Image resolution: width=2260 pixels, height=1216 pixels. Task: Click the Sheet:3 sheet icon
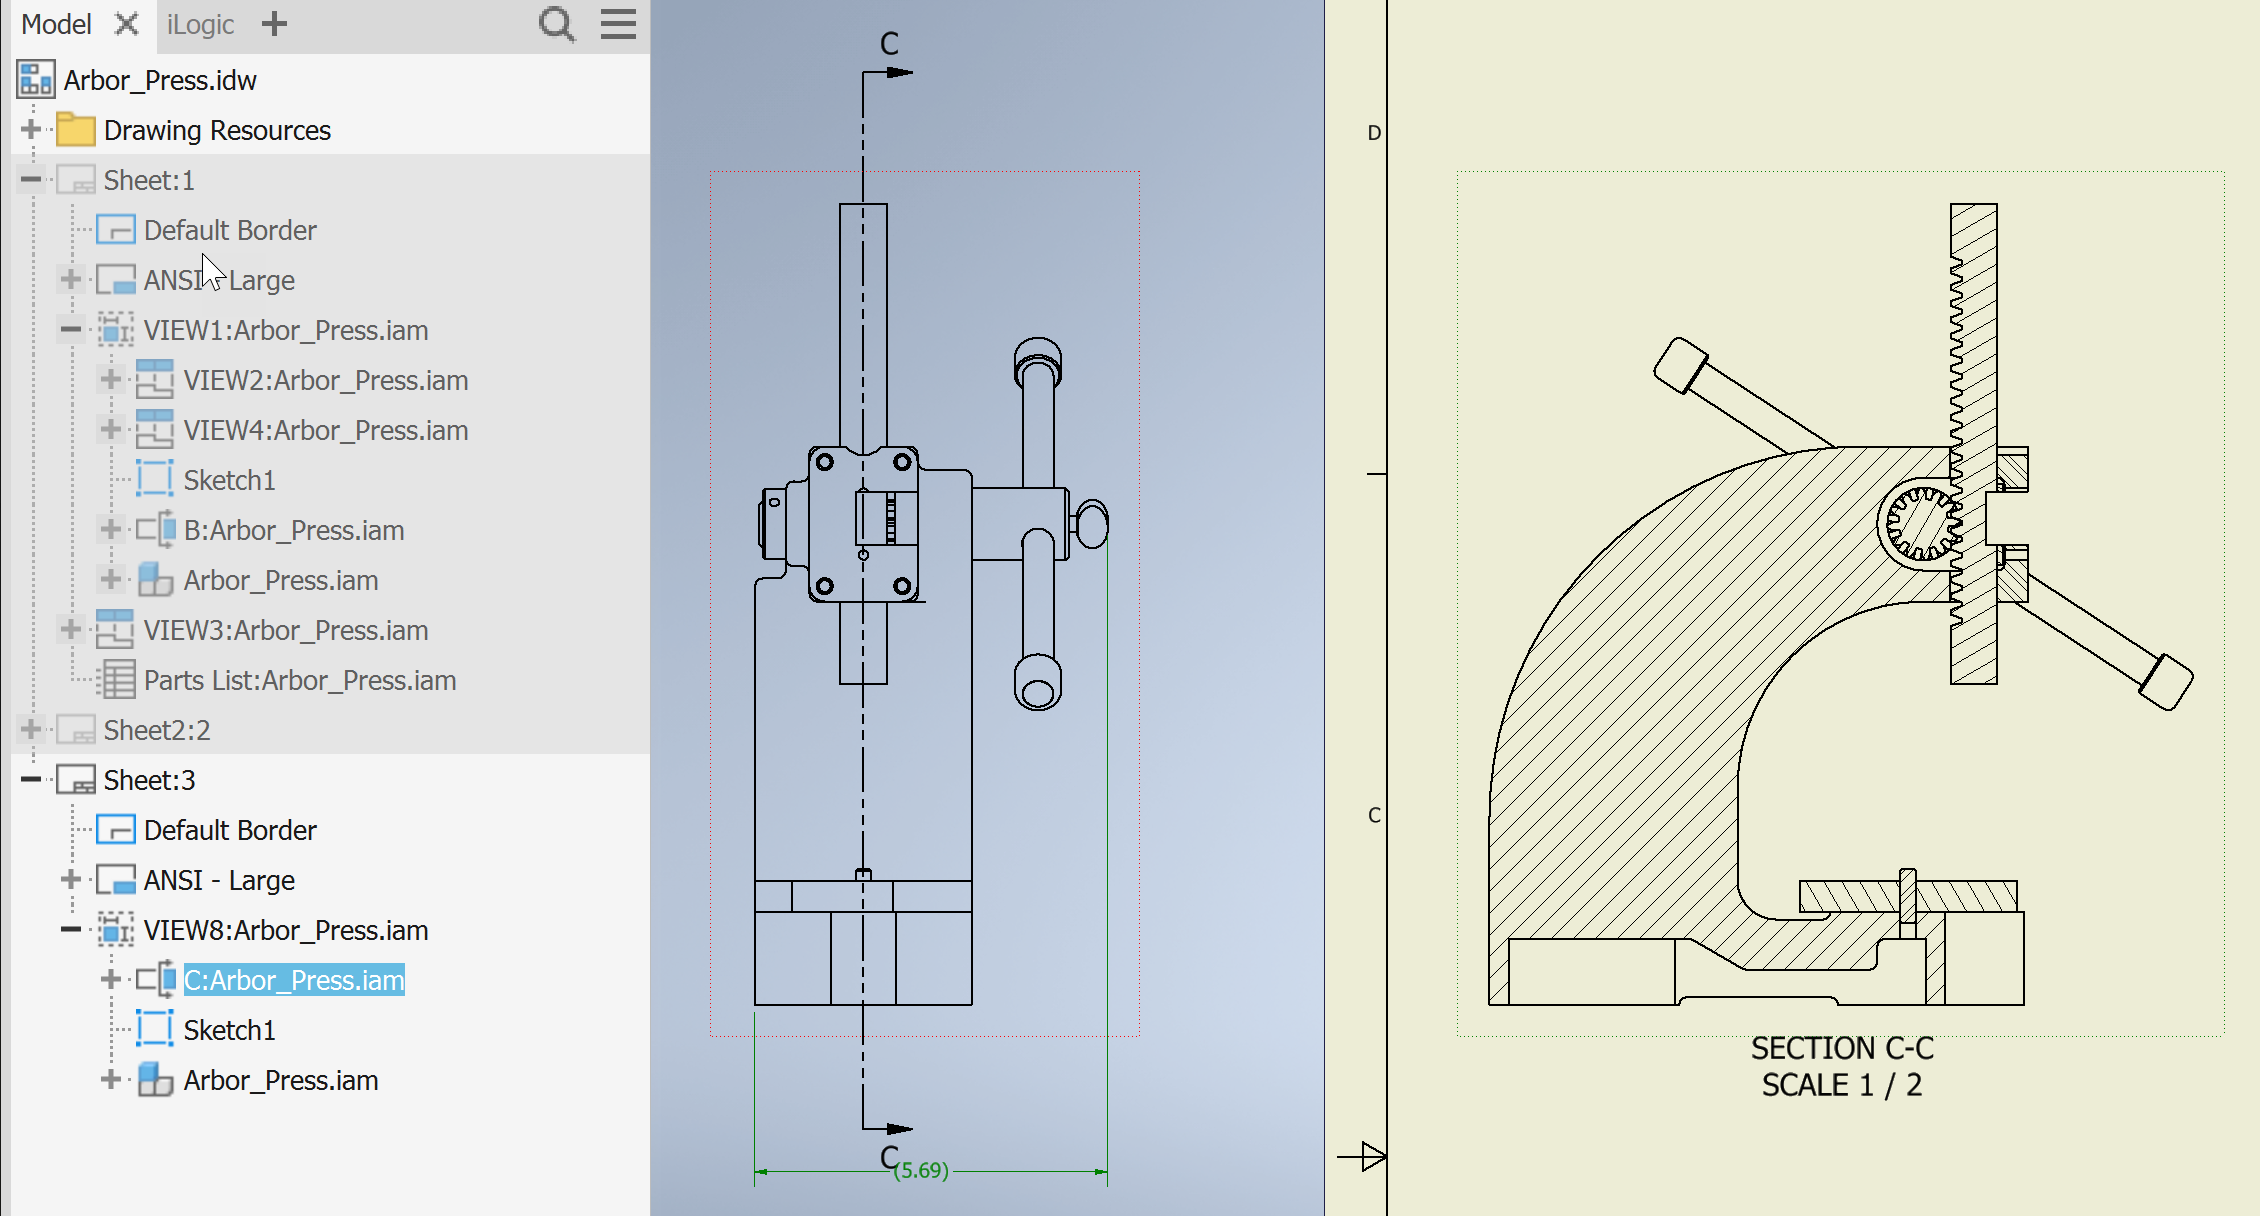click(76, 780)
